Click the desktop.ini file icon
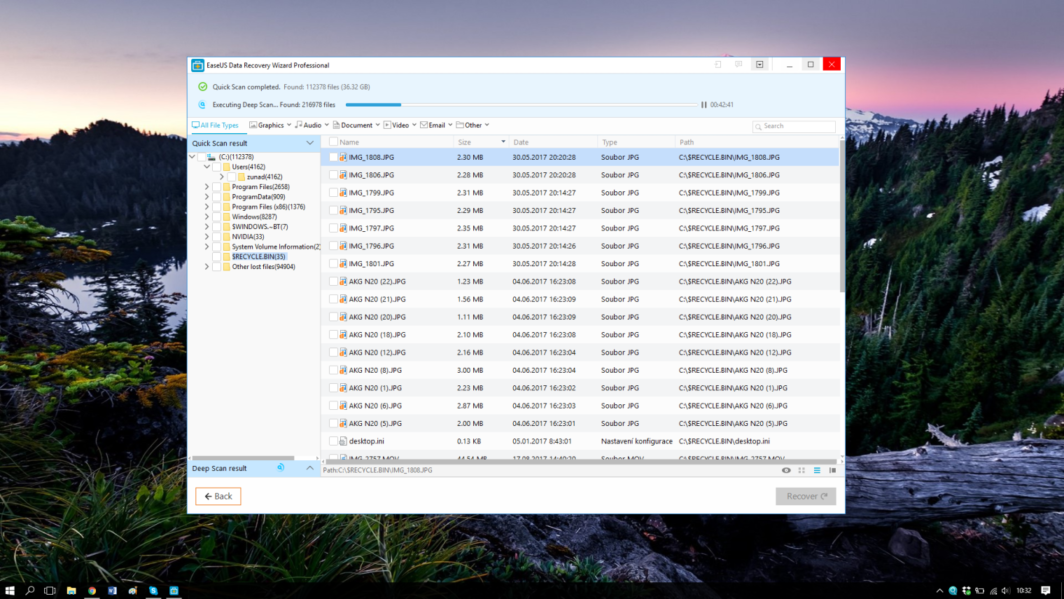1064x599 pixels. (343, 441)
